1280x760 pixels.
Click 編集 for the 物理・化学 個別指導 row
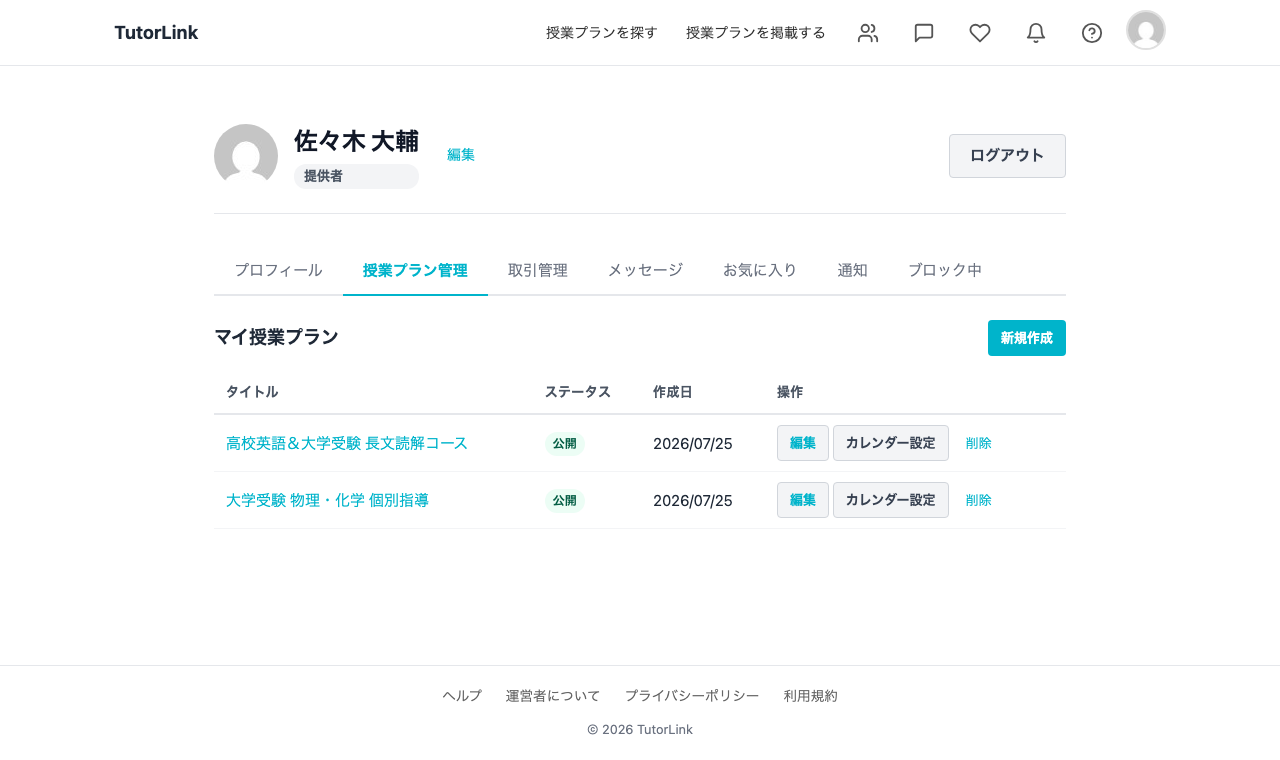(x=803, y=500)
